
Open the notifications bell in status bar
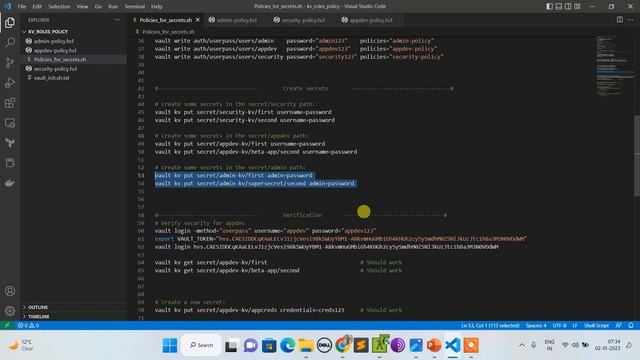pos(631,325)
